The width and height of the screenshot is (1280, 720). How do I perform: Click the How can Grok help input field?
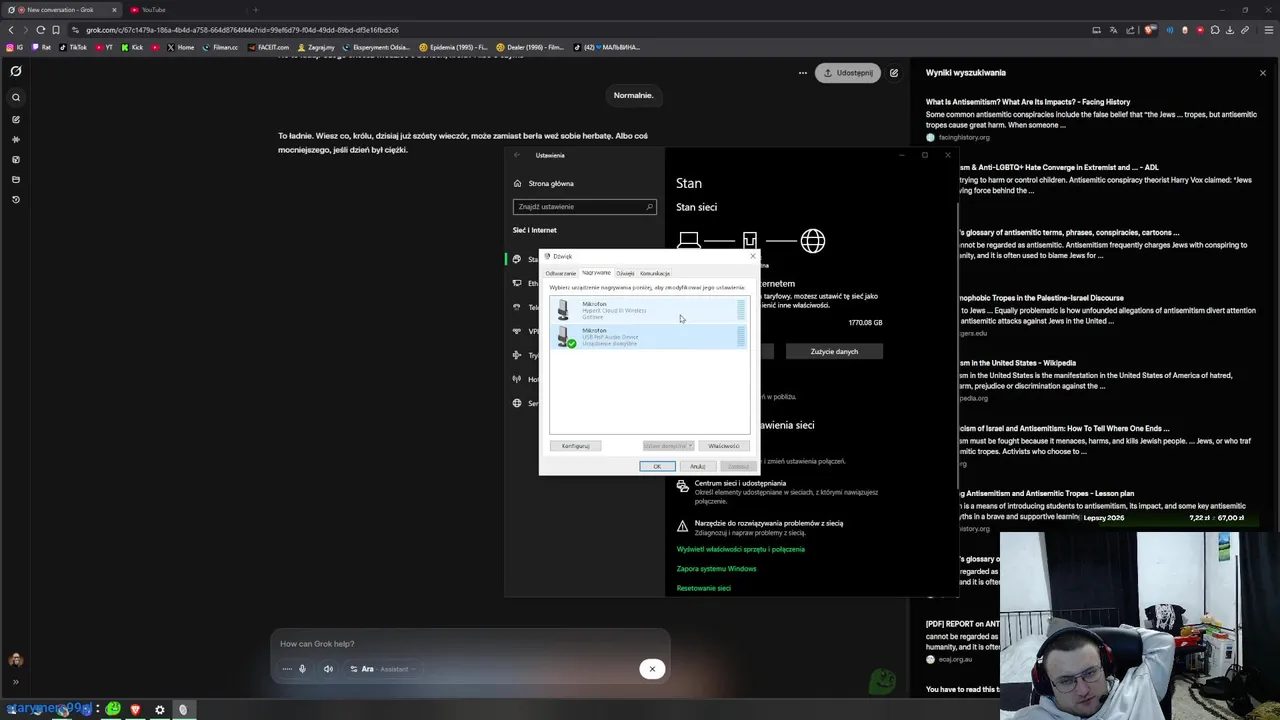[x=469, y=644]
